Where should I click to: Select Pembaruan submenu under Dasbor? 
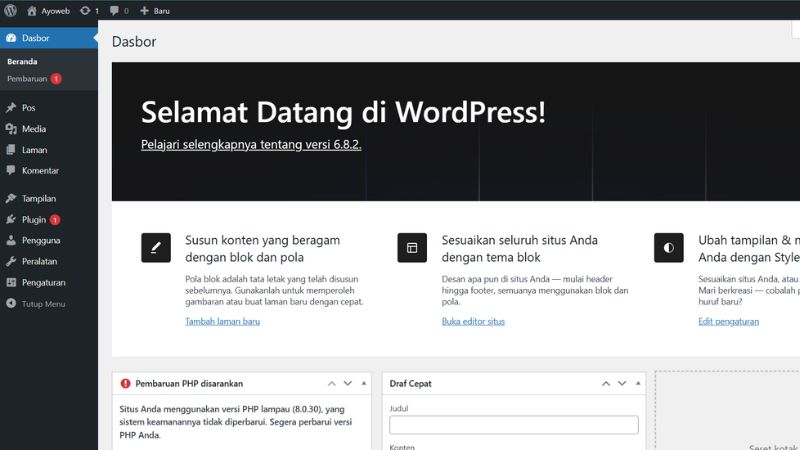[27, 78]
